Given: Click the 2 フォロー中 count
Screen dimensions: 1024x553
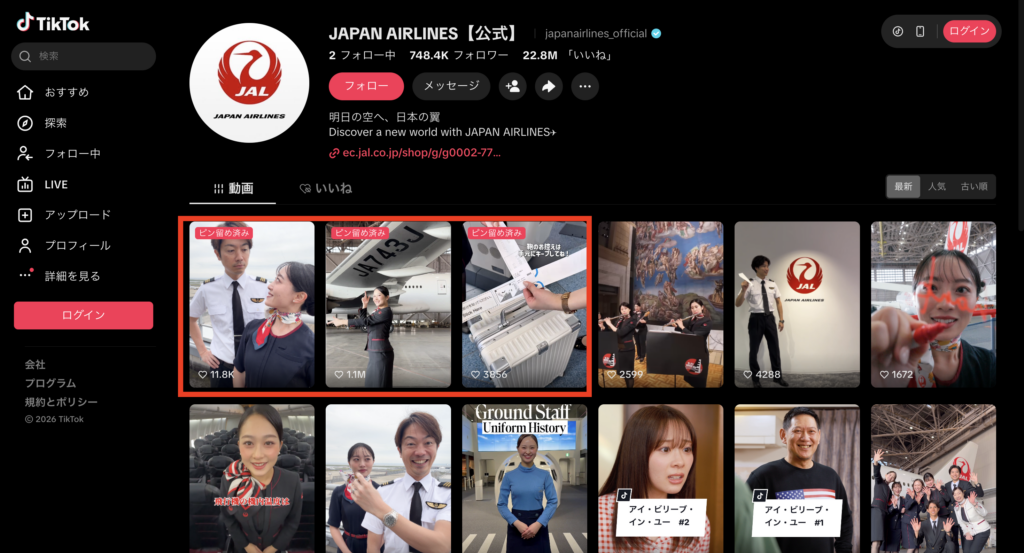Looking at the screenshot, I should point(362,55).
